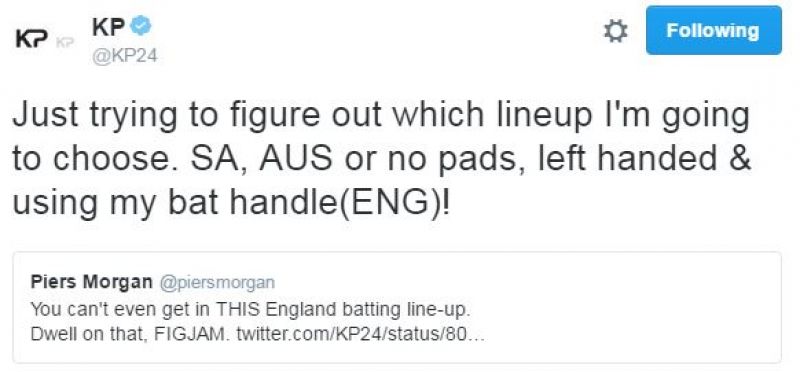Click the @piersmorgan handle
Screen dimensions: 800x372
(218, 282)
